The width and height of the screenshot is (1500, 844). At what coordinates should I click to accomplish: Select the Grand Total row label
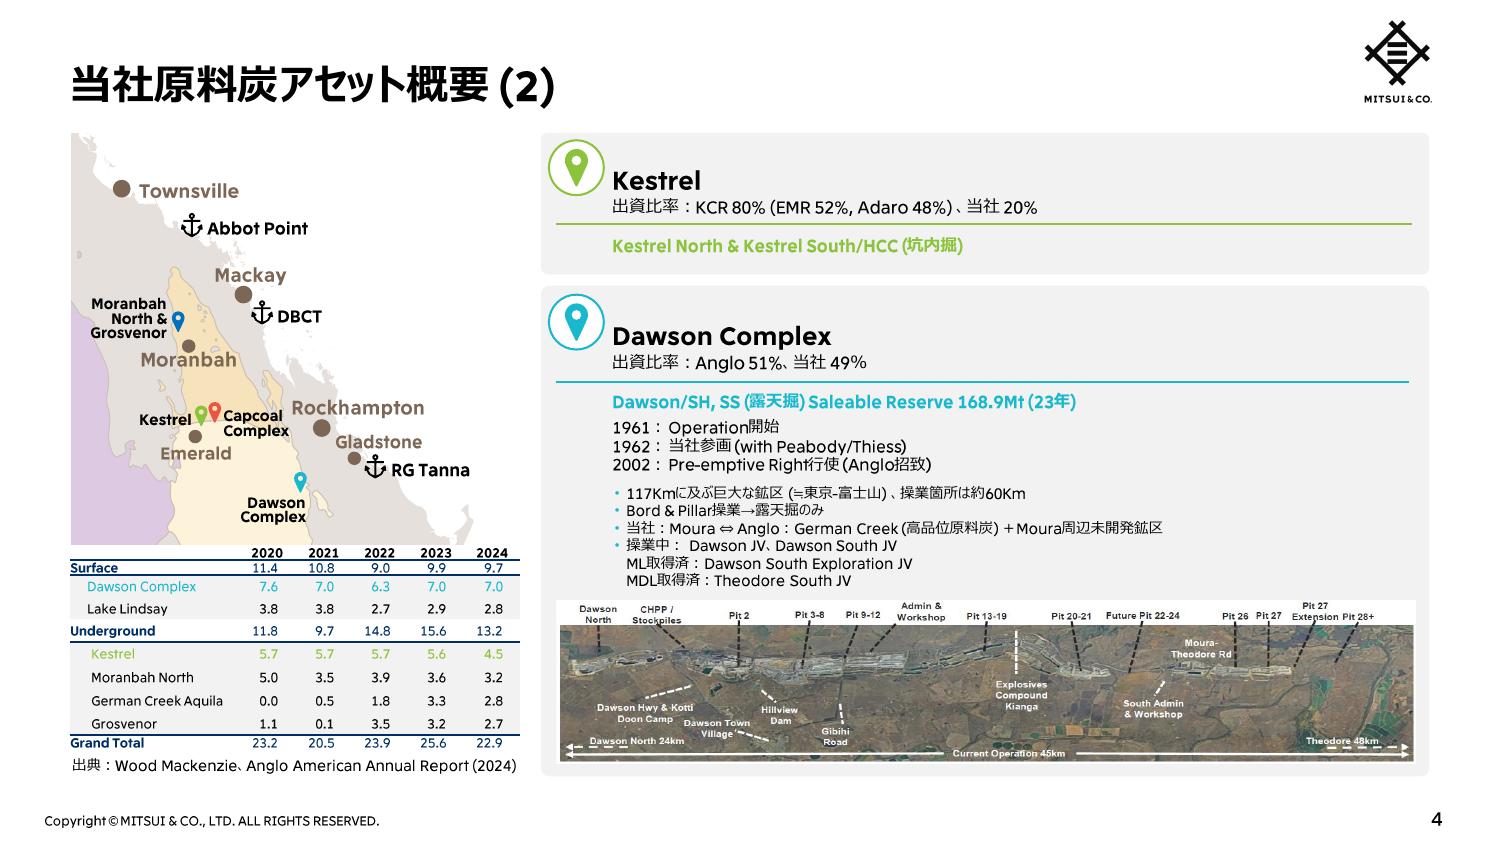107,743
